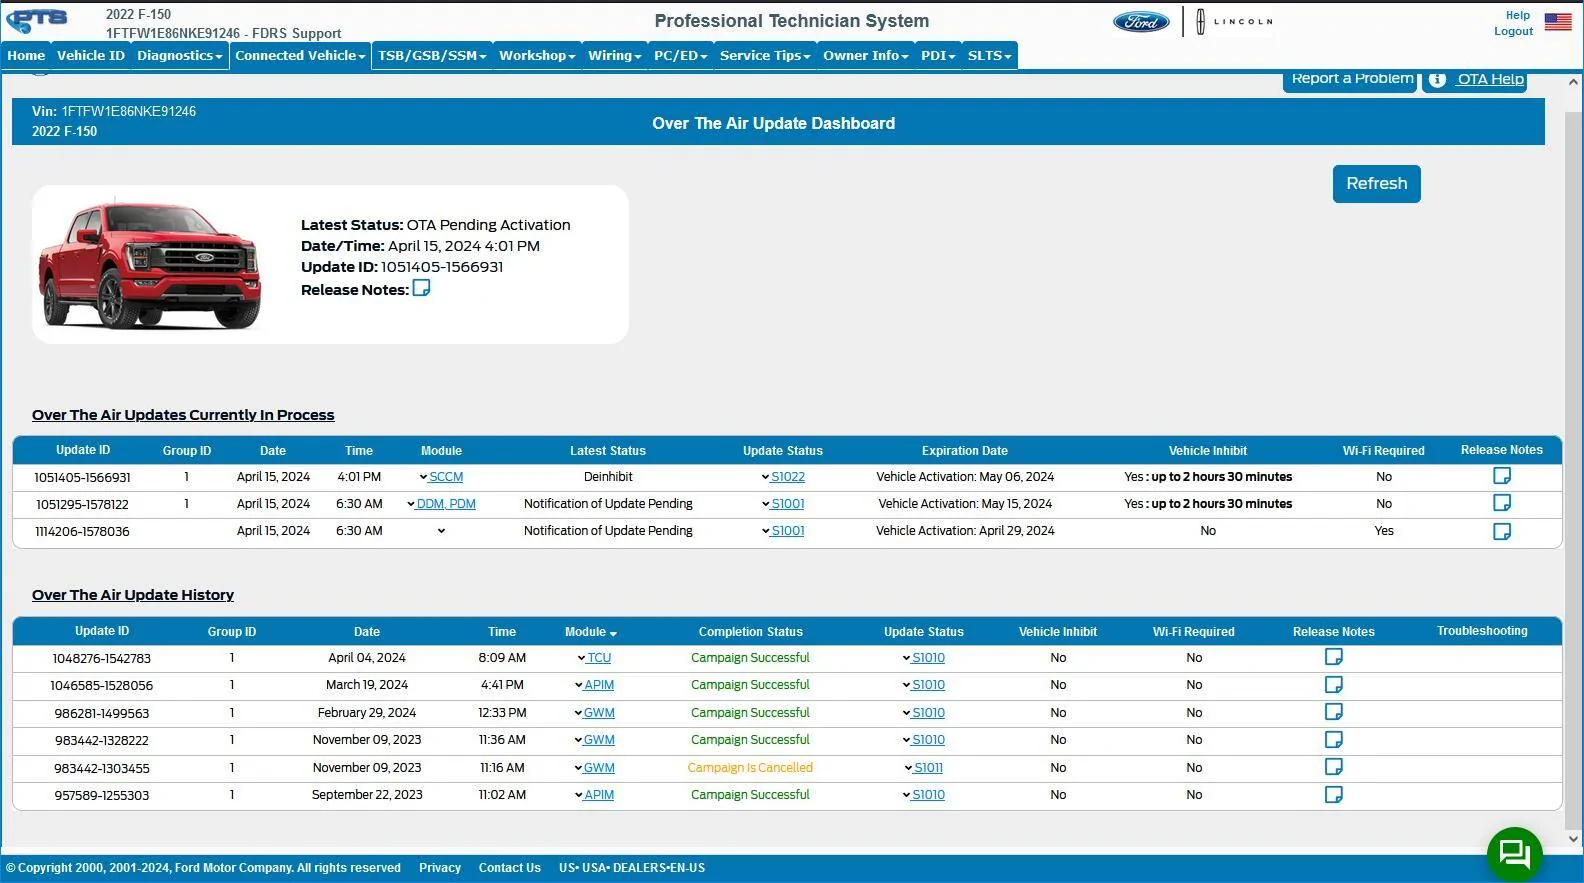This screenshot has height=883, width=1584.
Task: Expand the S1022 update status
Action: click(x=765, y=477)
